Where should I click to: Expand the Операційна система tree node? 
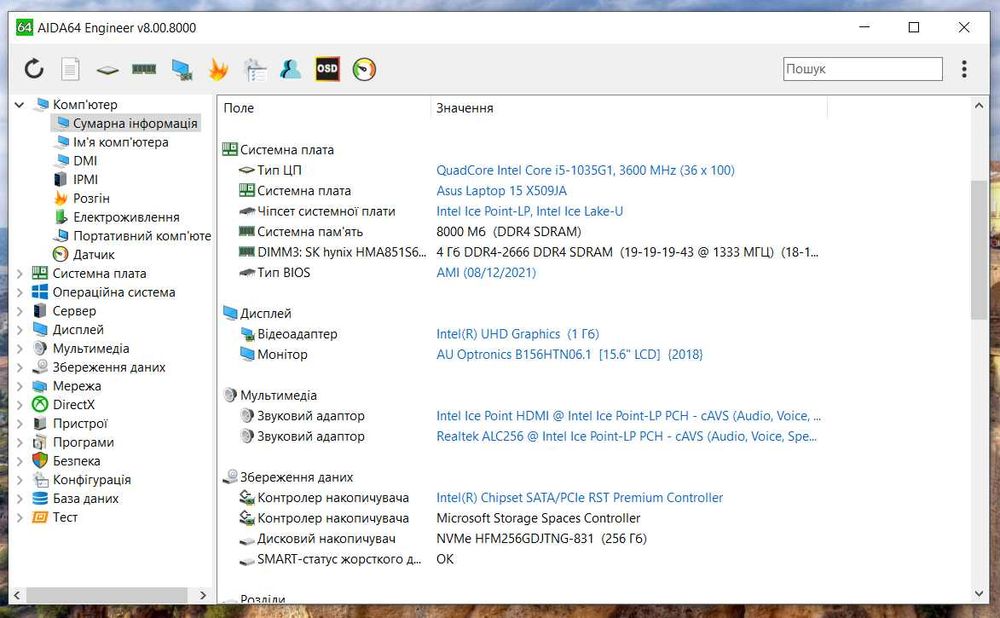19,292
